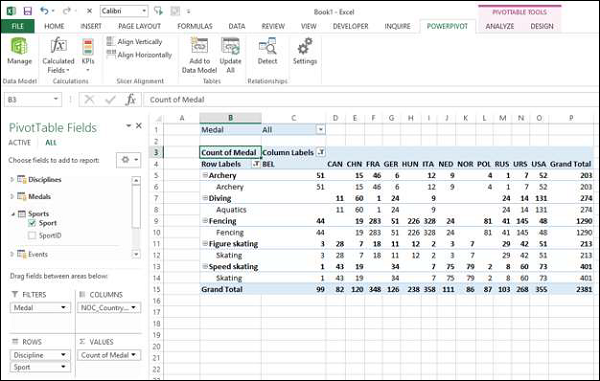The width and height of the screenshot is (600, 381).
Task: Open Column Labels filter dropdown
Action: tap(321, 152)
